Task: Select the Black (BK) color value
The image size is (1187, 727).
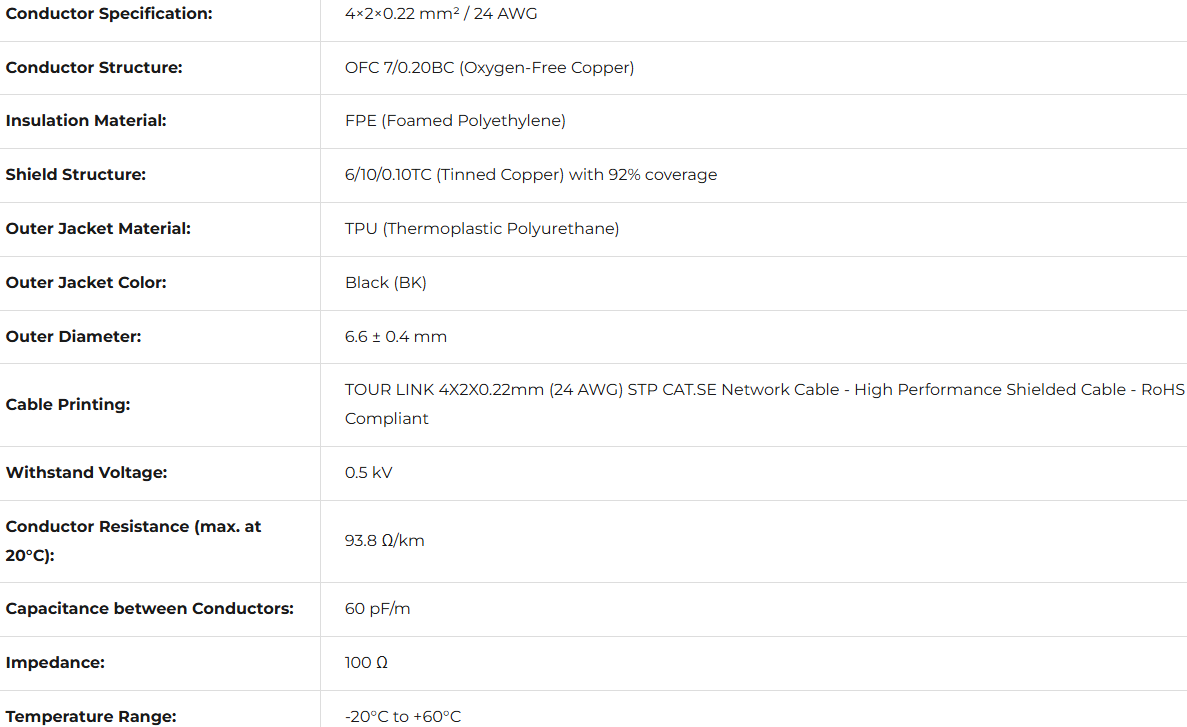Action: (386, 283)
